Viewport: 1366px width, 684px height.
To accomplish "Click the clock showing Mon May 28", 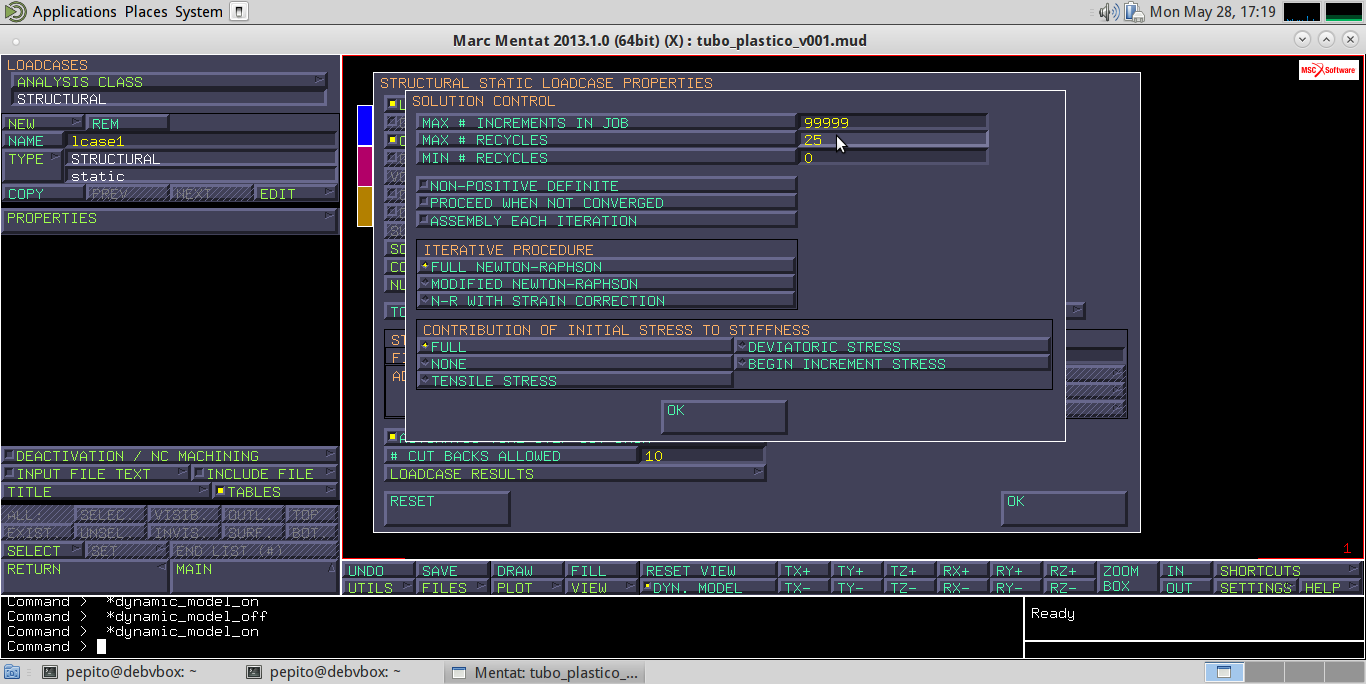I will (1212, 12).
